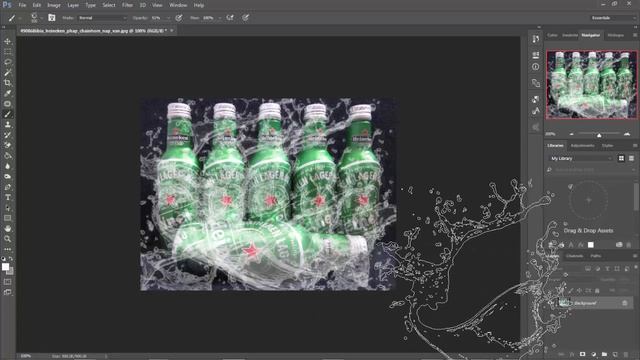
Task: Open the Filter menu
Action: tap(127, 5)
